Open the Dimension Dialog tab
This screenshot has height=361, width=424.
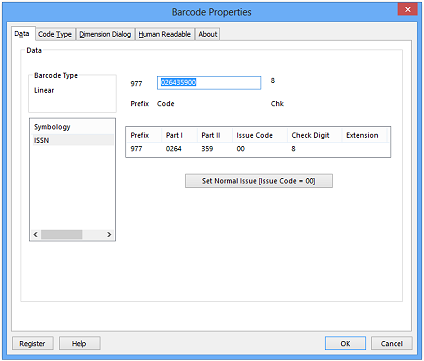point(105,34)
